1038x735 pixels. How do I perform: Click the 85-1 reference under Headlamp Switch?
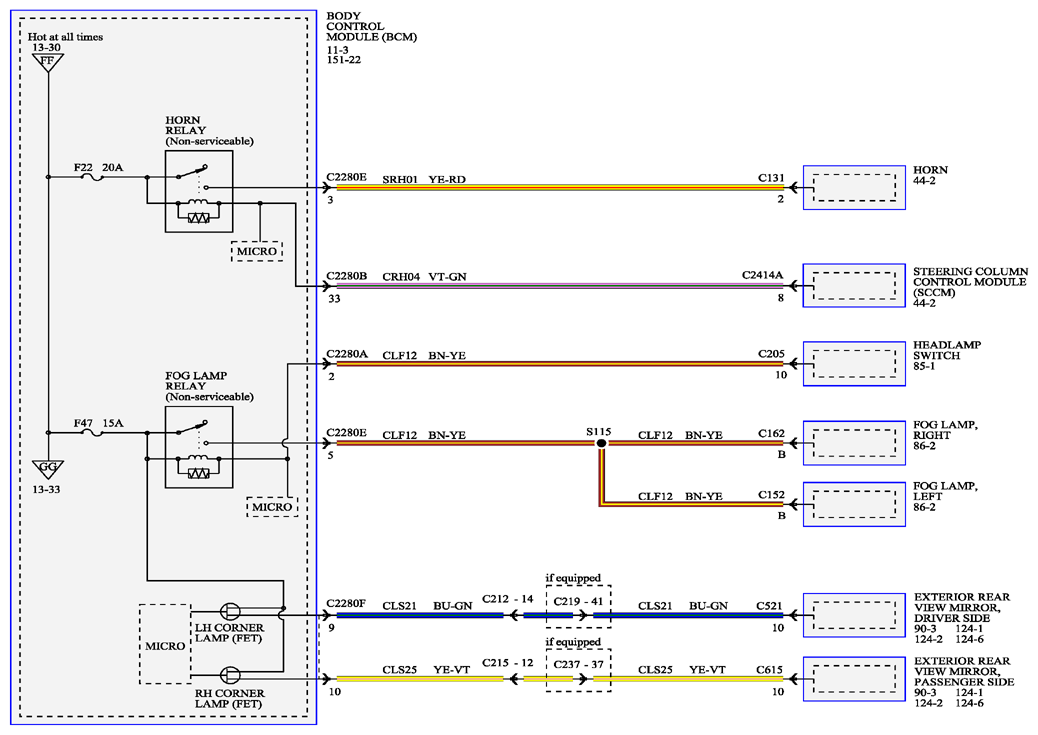click(924, 366)
